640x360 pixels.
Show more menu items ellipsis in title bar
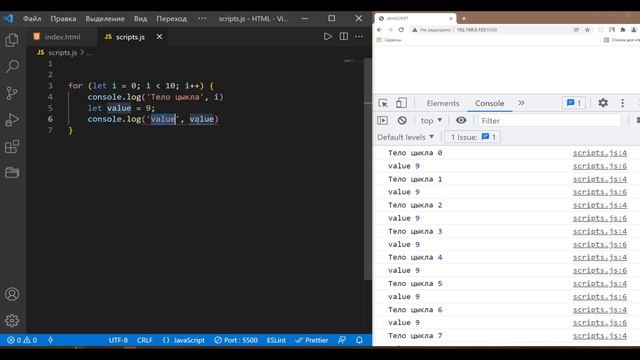tap(202, 18)
